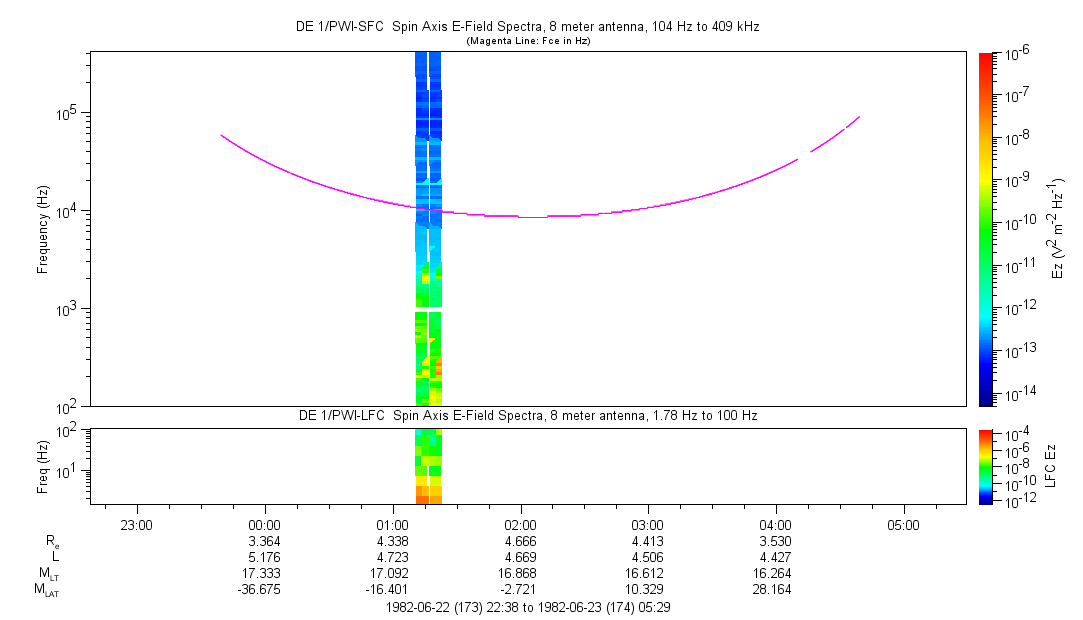Click the Re value 4.666

coord(520,541)
